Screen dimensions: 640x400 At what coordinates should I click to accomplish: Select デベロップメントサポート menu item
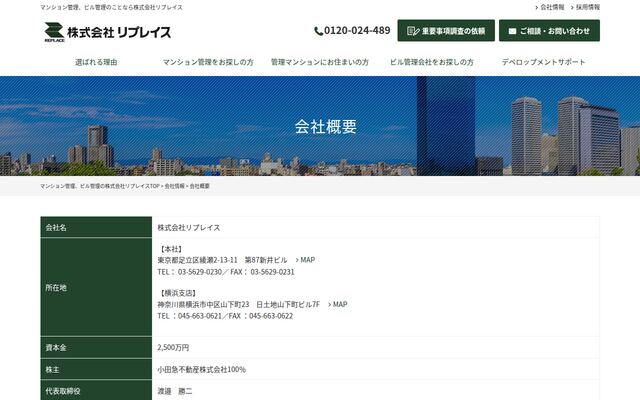click(x=544, y=62)
